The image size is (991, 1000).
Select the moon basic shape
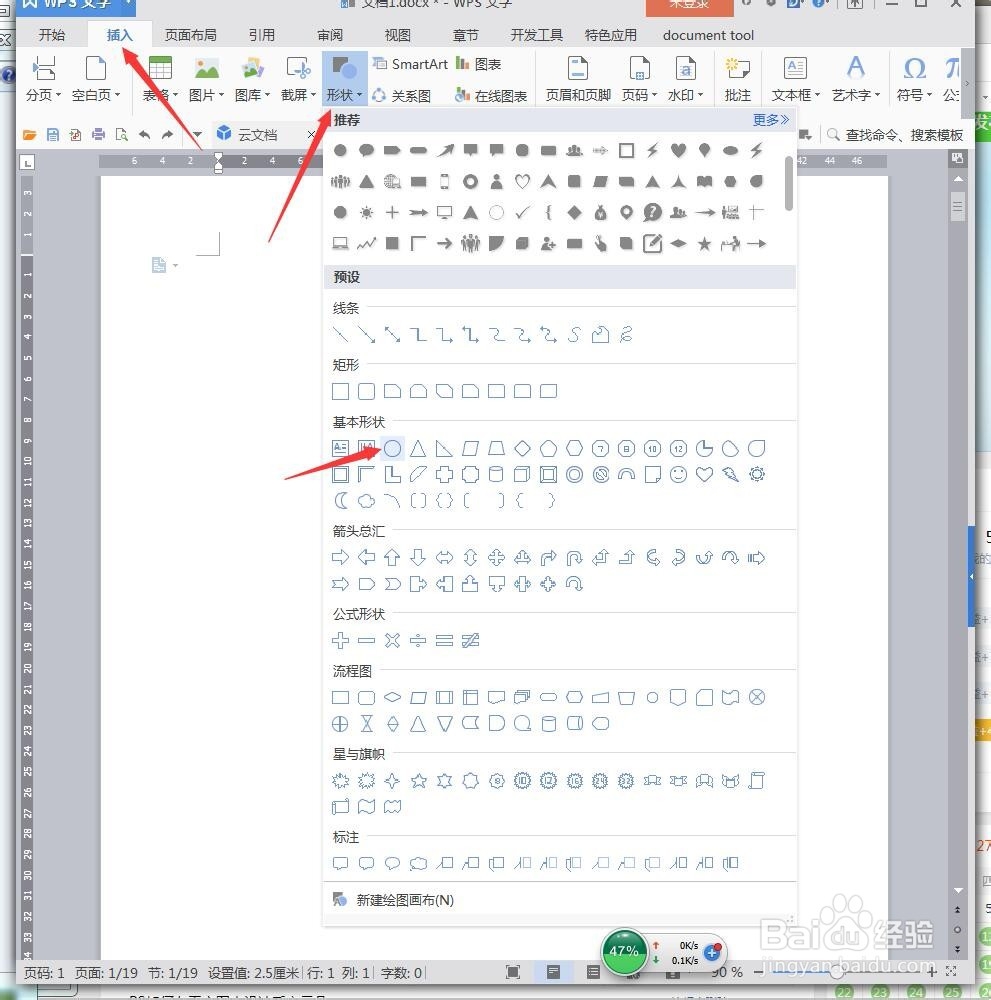[341, 501]
